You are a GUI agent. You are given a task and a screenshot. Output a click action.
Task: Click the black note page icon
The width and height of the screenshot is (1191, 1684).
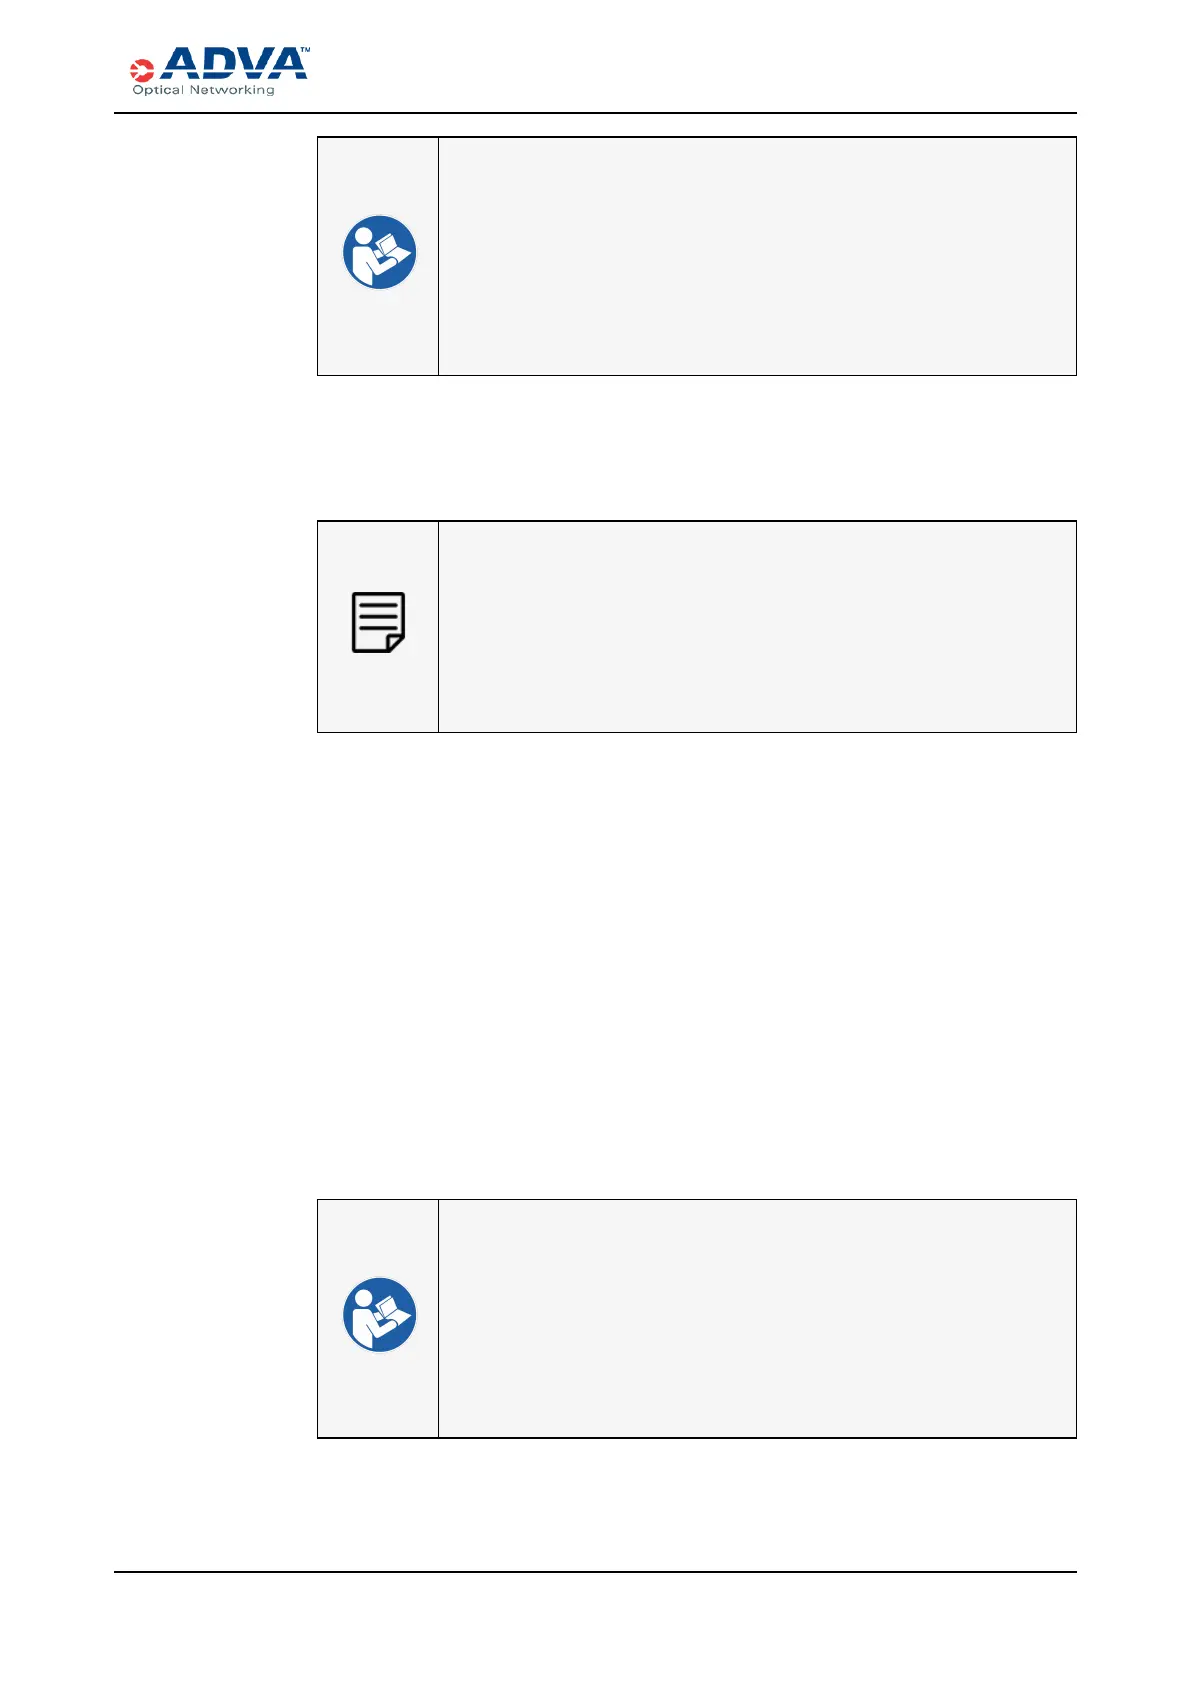(x=378, y=622)
